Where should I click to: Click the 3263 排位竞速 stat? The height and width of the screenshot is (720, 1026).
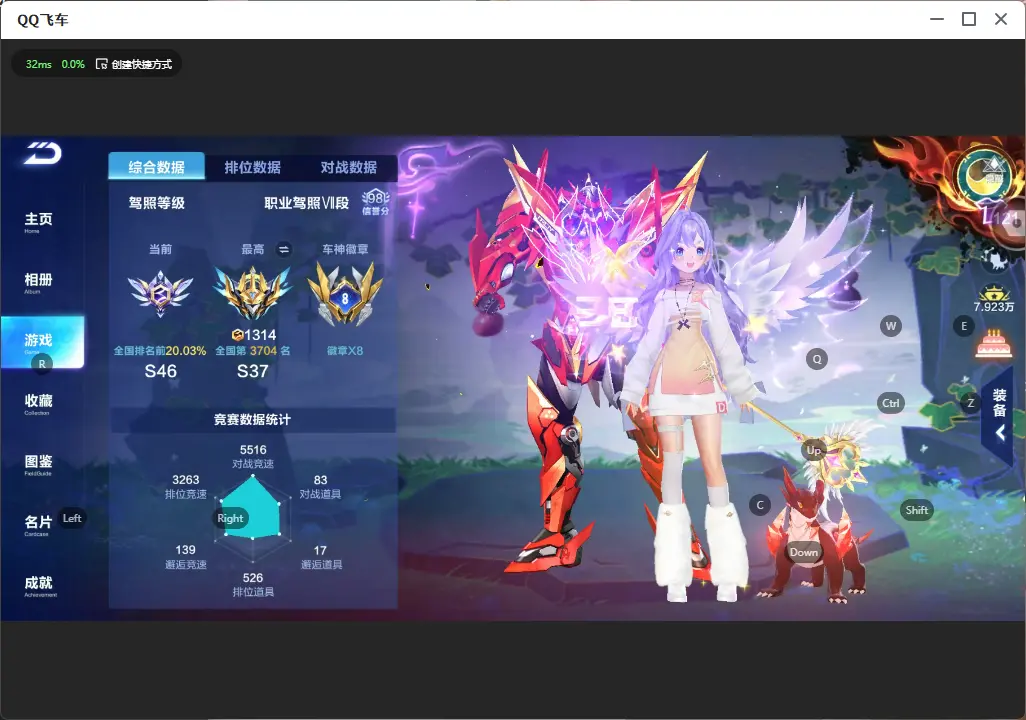186,486
